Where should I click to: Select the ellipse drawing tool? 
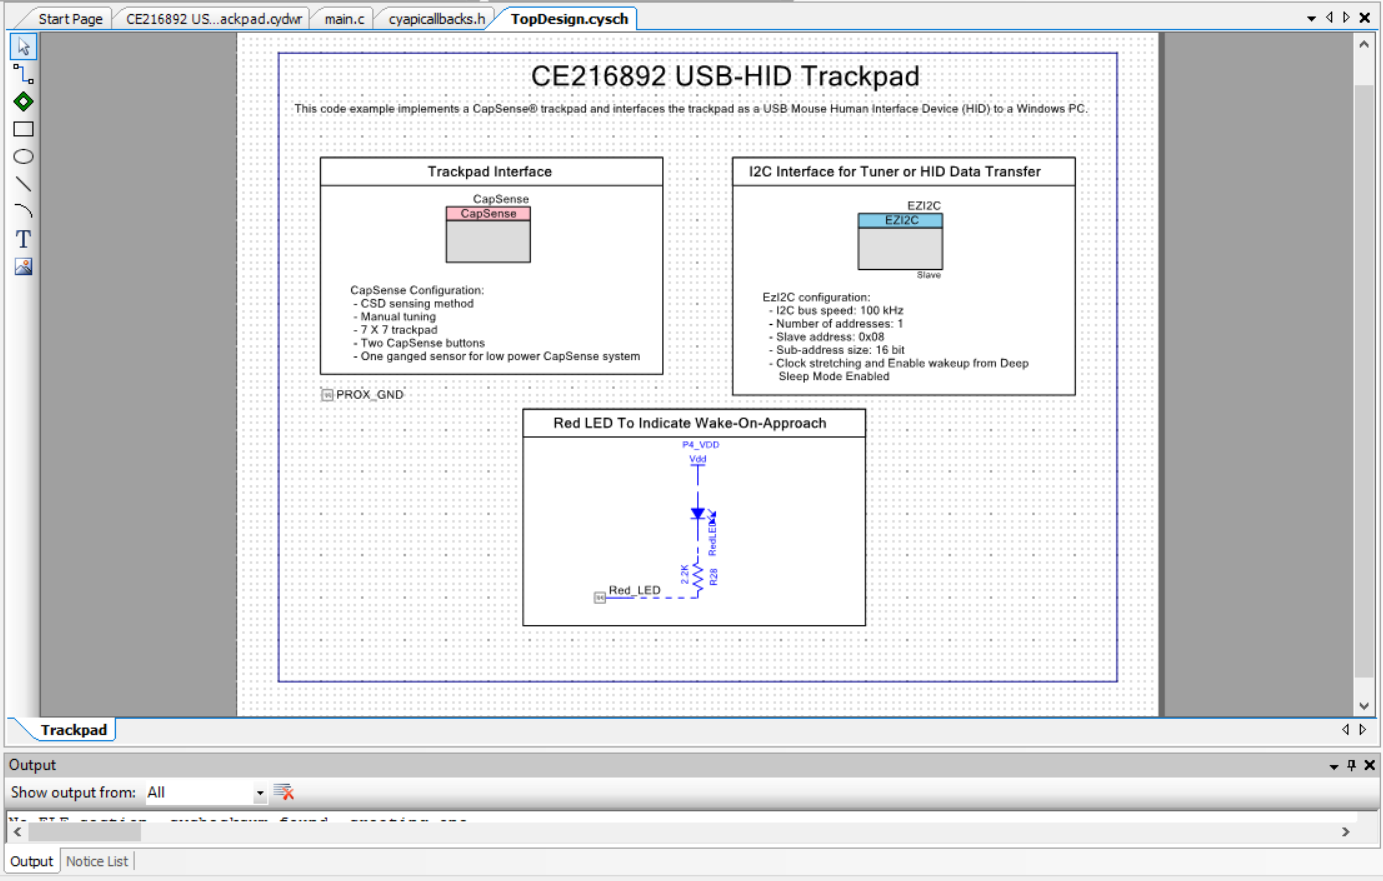[x=22, y=156]
